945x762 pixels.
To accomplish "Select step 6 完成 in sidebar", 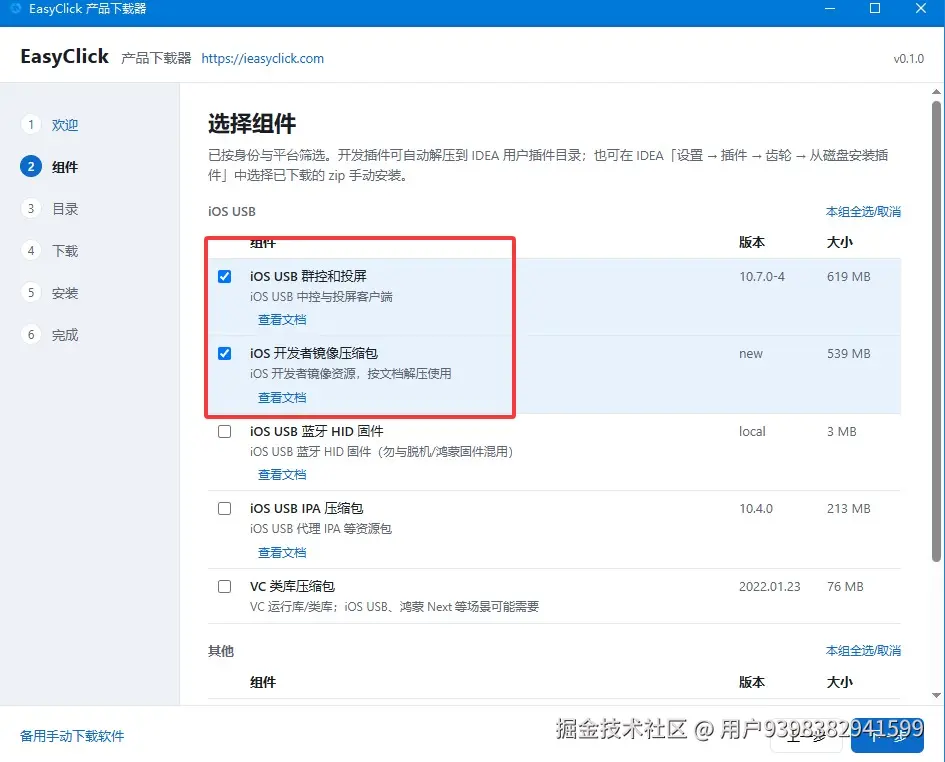I will point(50,335).
